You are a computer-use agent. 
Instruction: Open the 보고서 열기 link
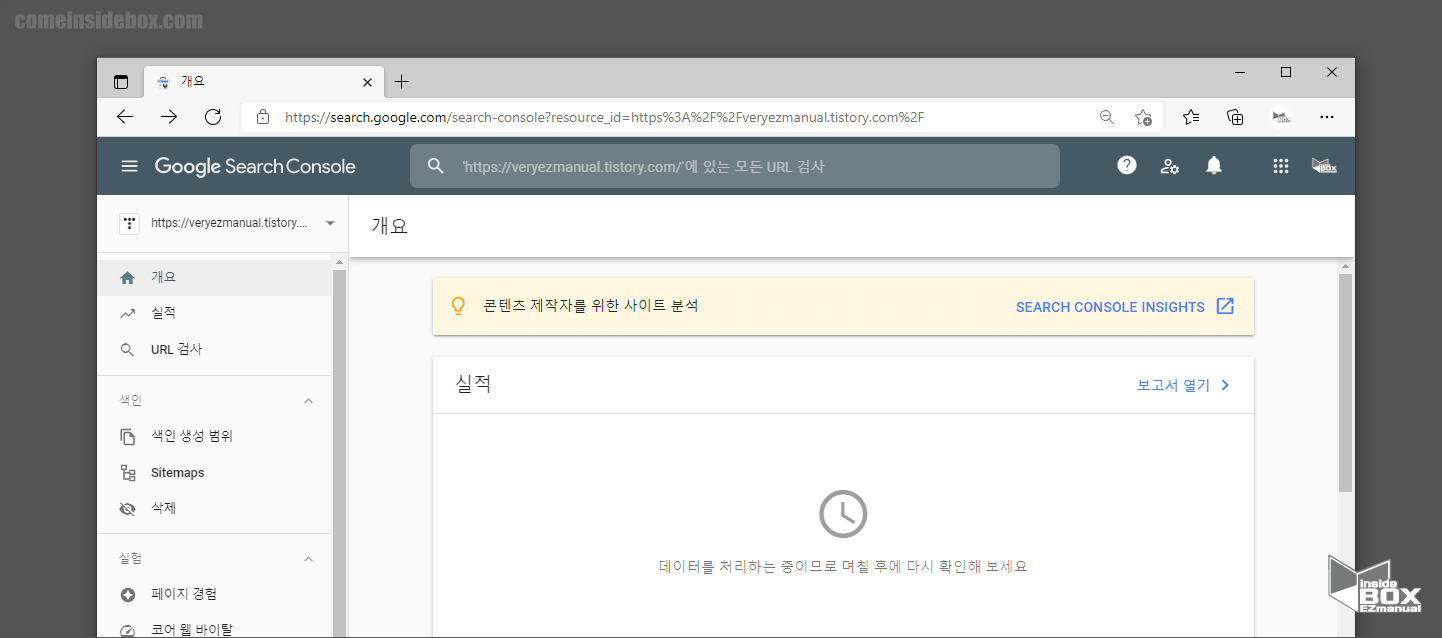1173,385
